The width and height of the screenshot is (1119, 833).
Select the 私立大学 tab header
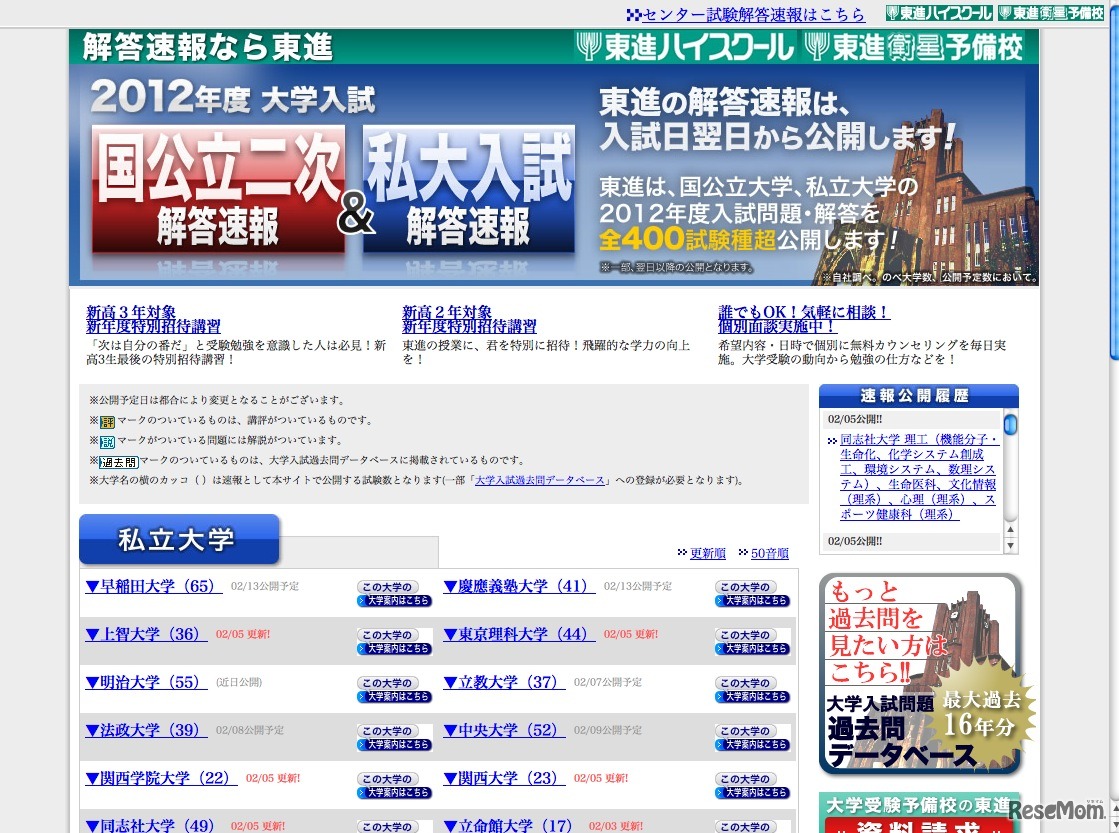pyautogui.click(x=178, y=540)
